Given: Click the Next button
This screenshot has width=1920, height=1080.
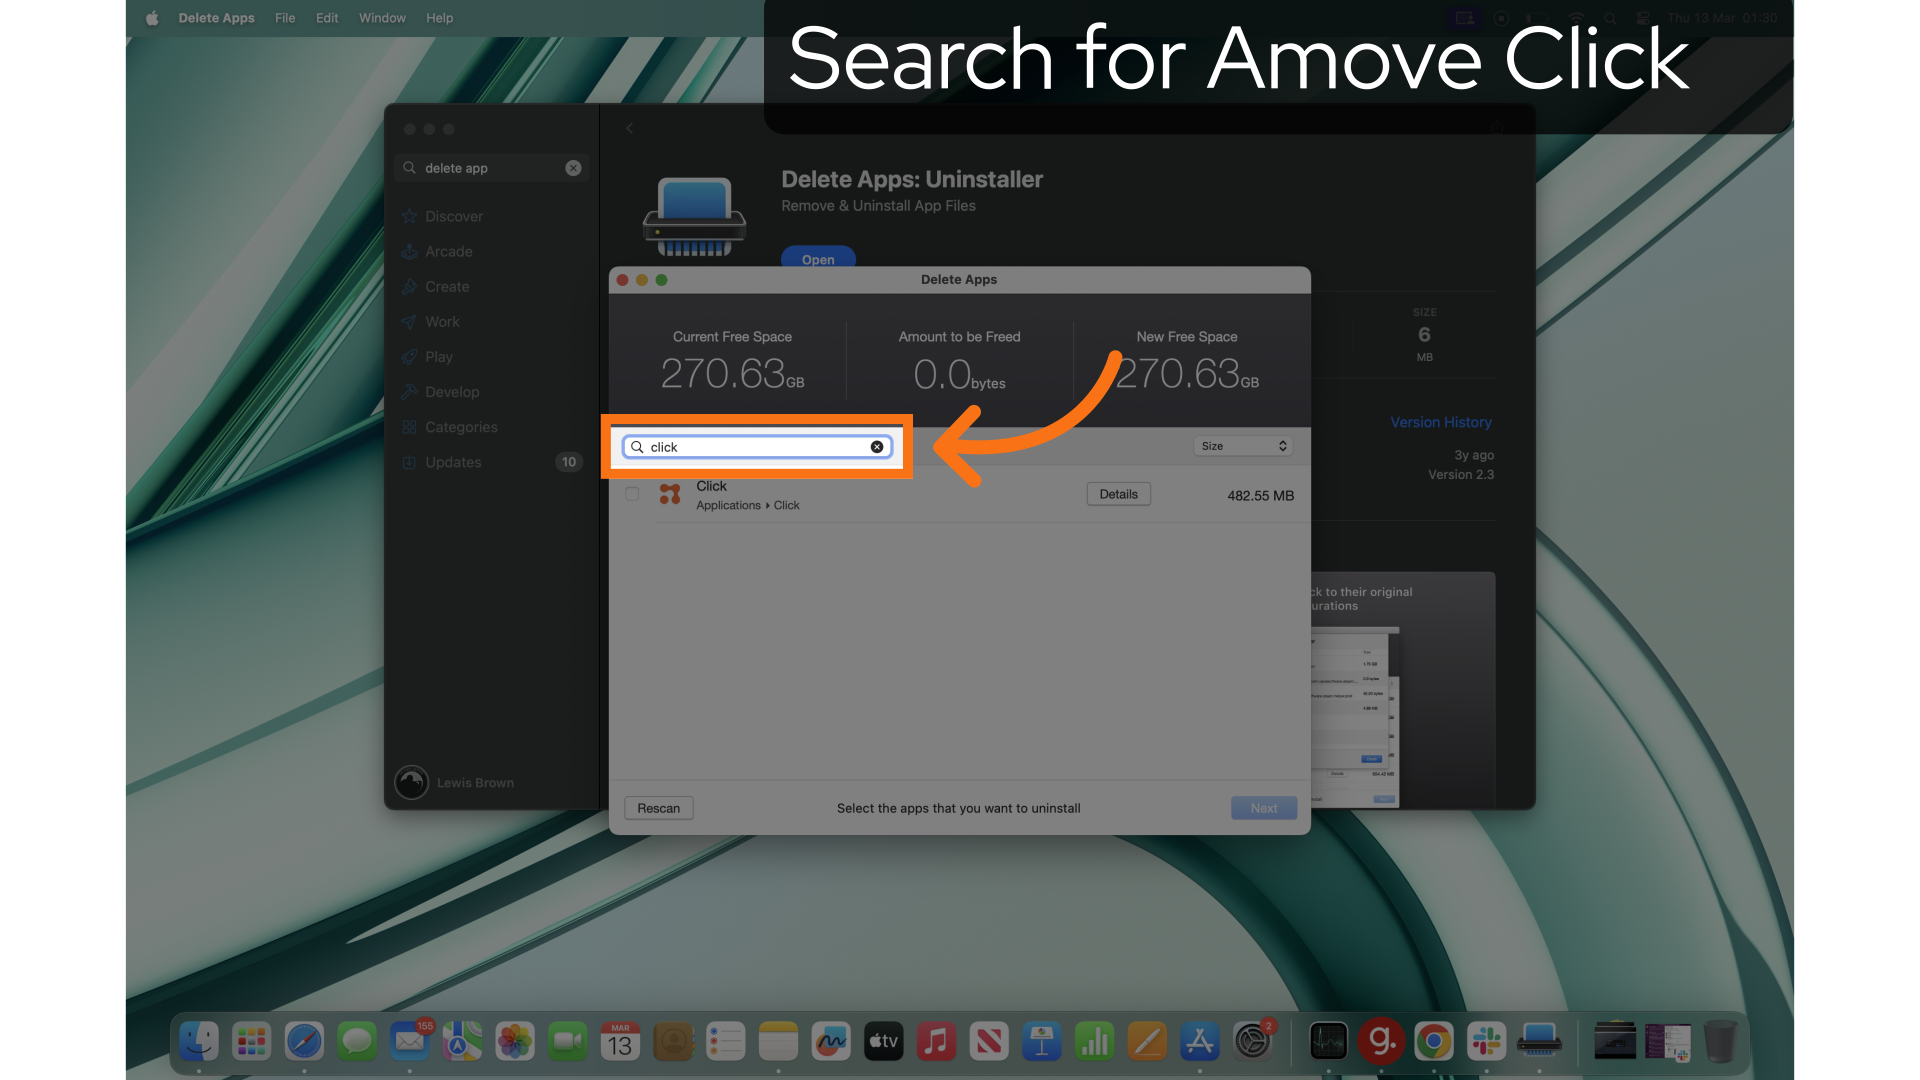Looking at the screenshot, I should (1263, 808).
